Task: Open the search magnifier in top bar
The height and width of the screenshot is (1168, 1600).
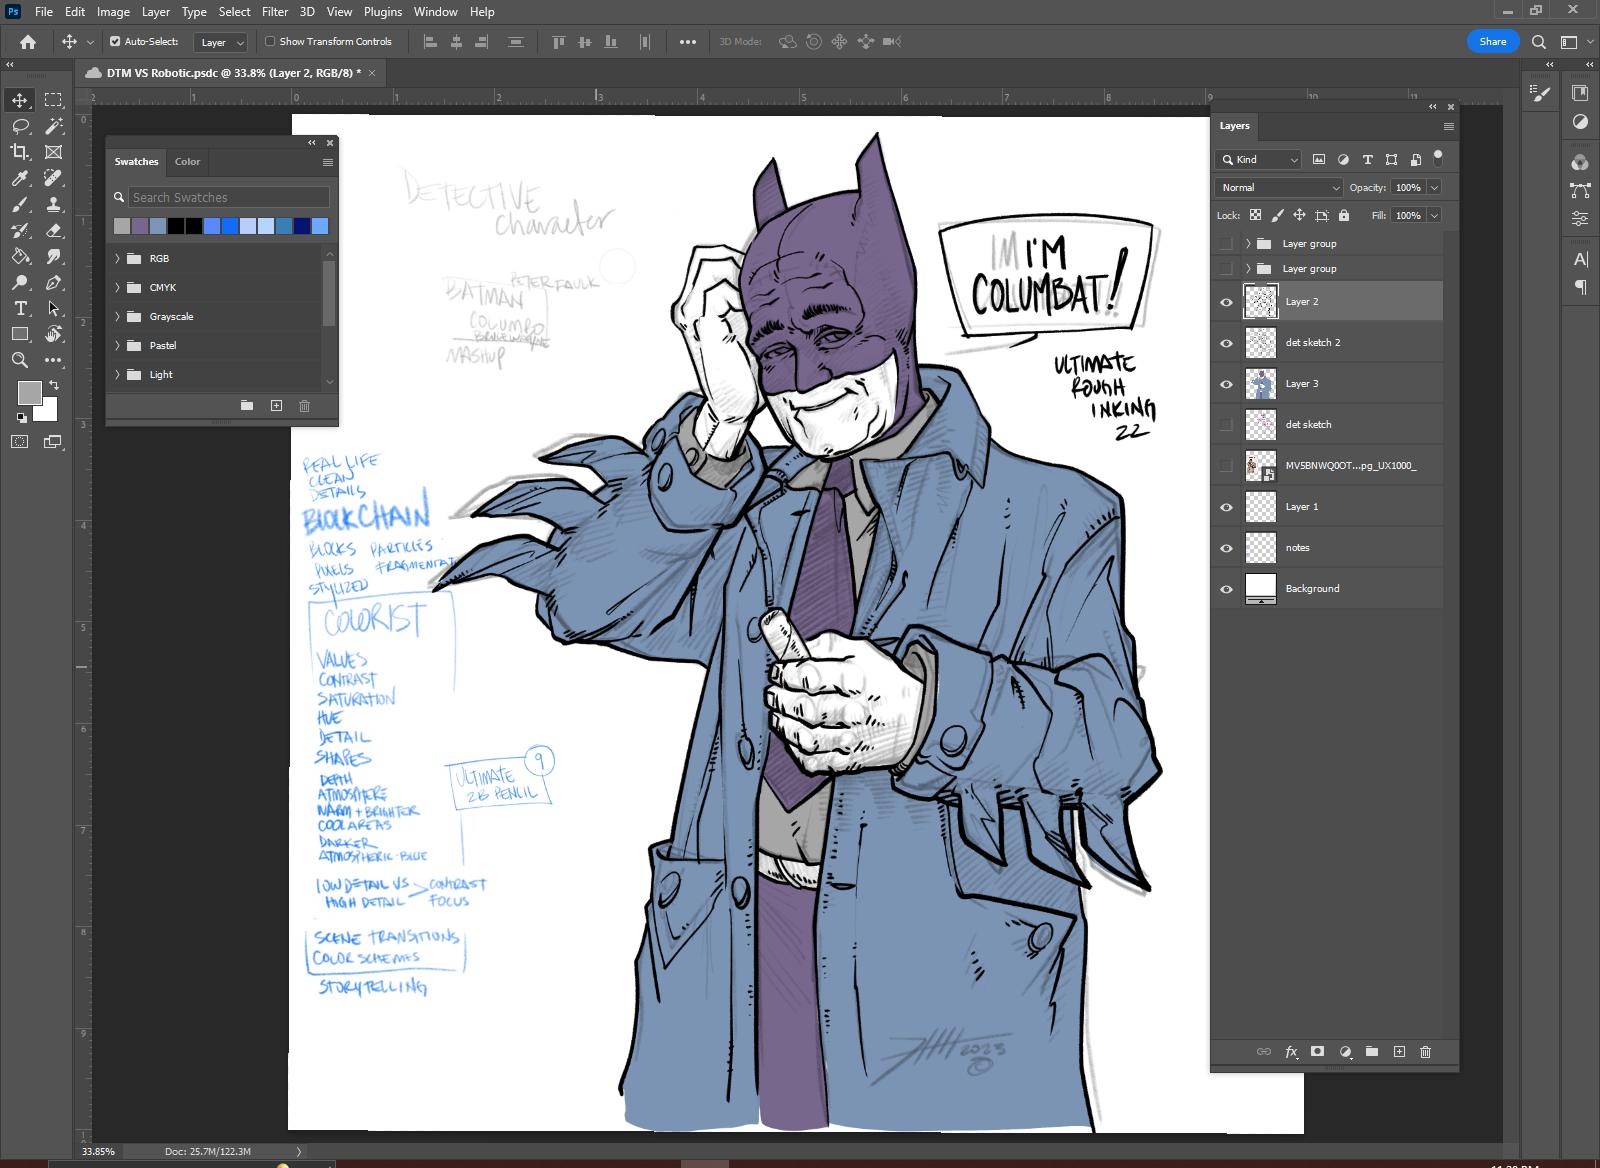Action: (x=1539, y=42)
